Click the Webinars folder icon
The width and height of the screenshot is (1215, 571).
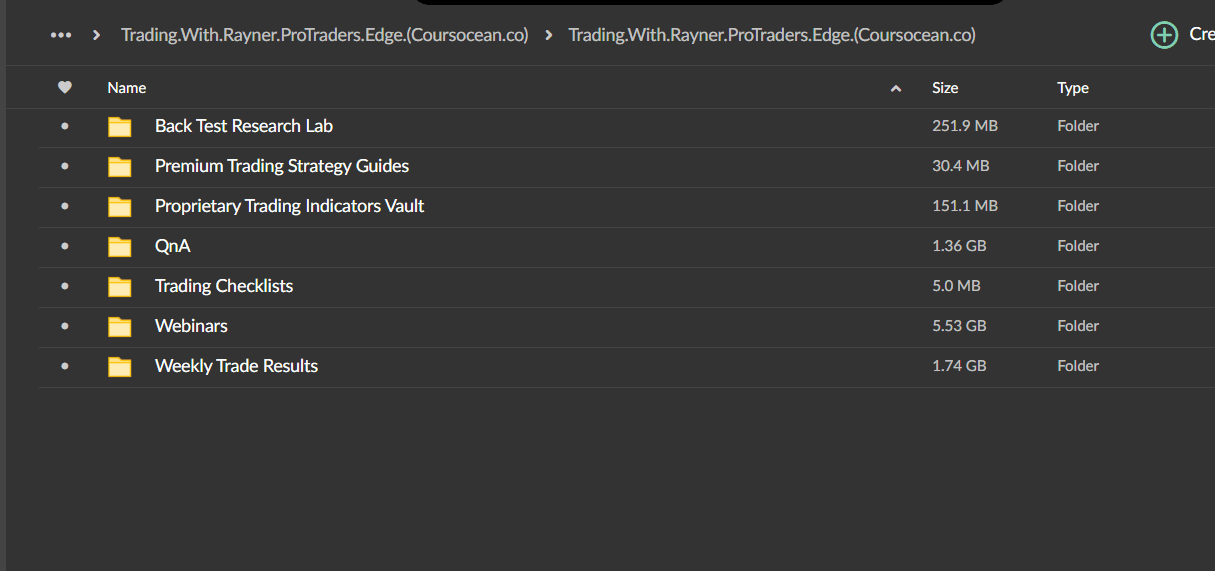tap(120, 327)
